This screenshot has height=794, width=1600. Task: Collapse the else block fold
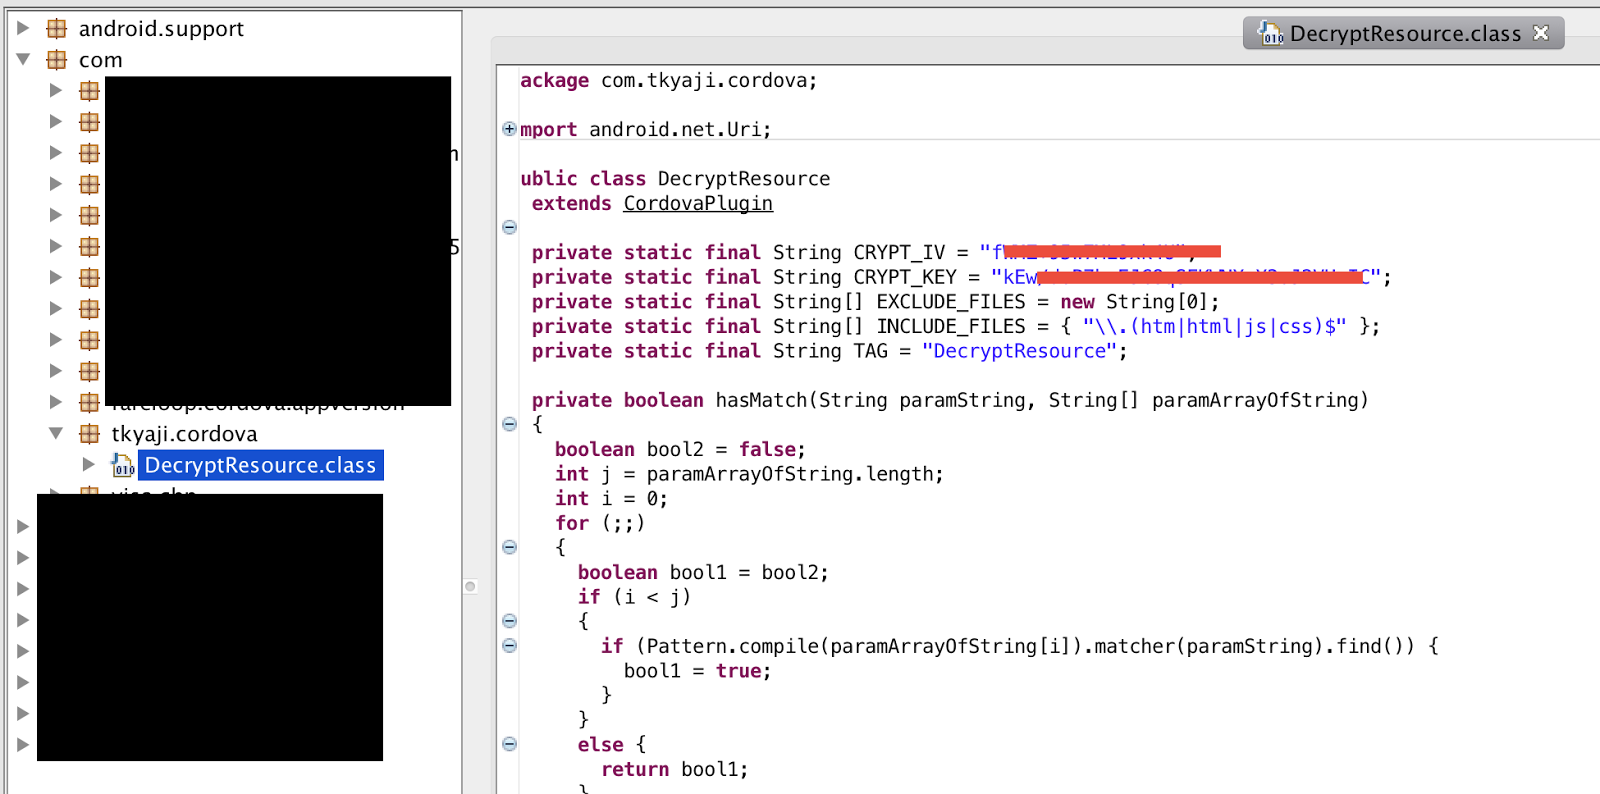[509, 744]
